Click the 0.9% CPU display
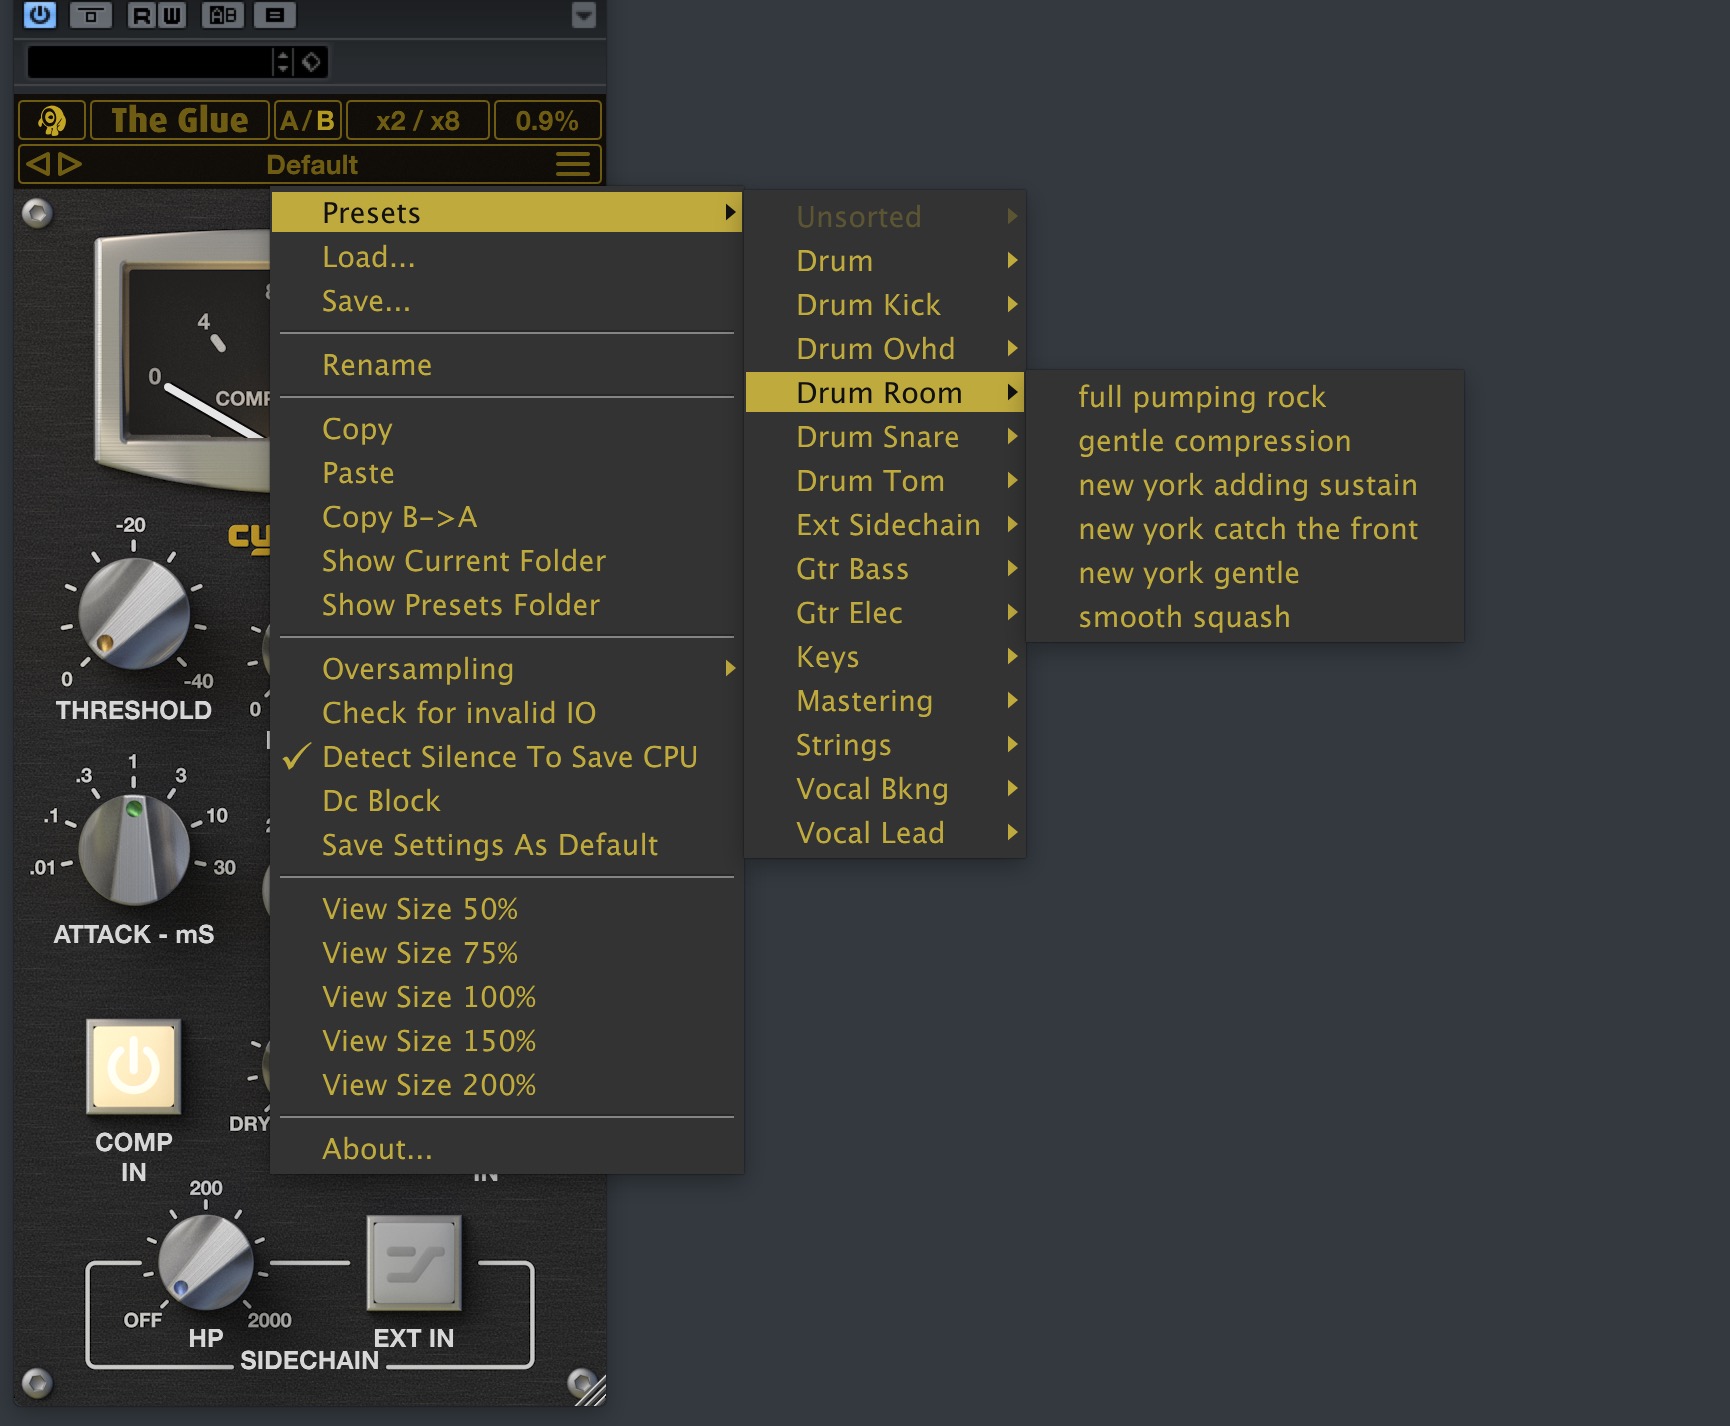This screenshot has width=1730, height=1426. pos(547,121)
